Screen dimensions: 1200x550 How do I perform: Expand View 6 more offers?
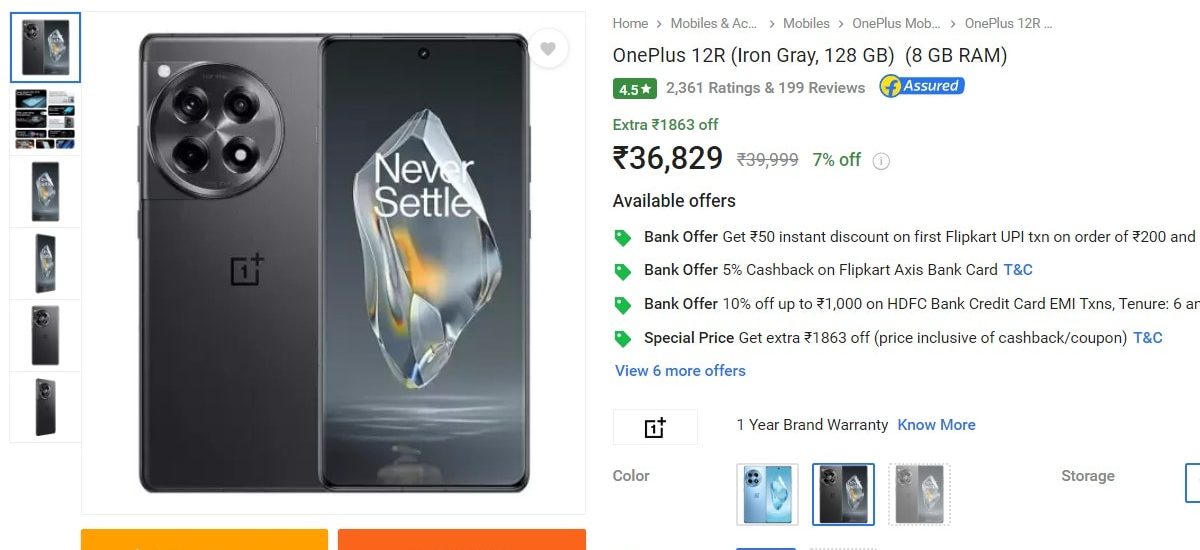680,371
